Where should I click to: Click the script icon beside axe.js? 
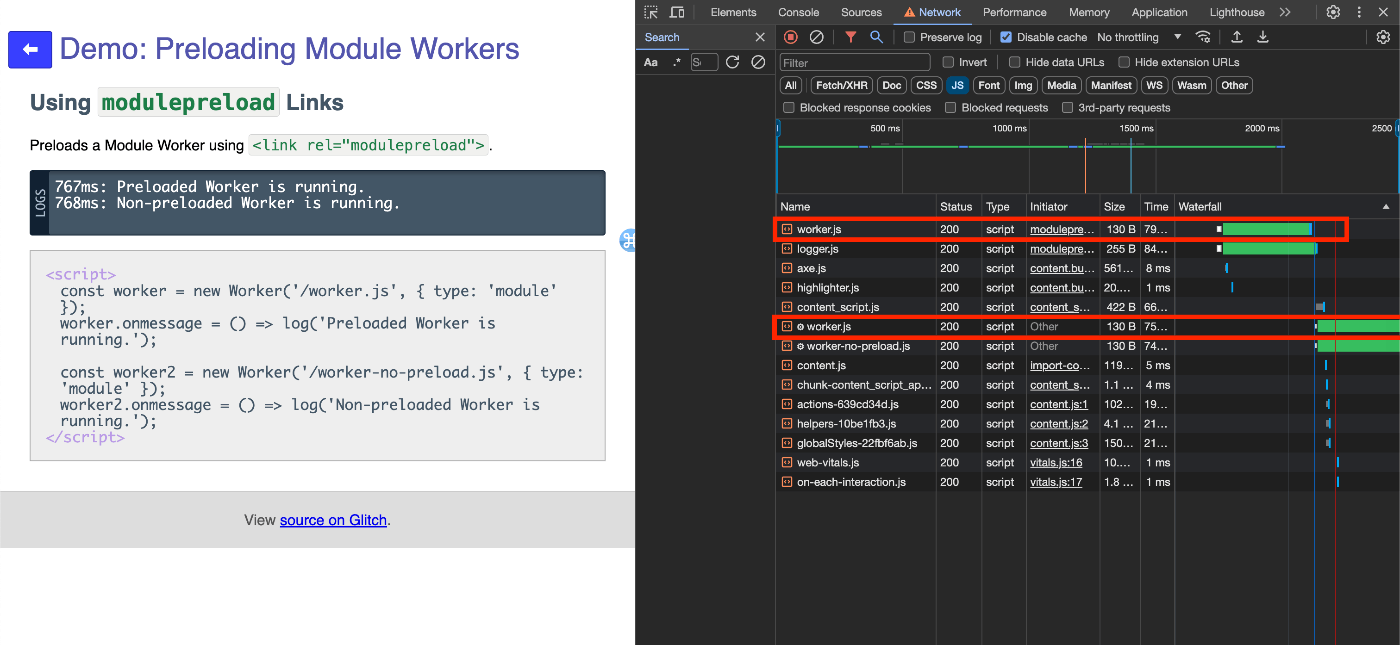click(787, 268)
